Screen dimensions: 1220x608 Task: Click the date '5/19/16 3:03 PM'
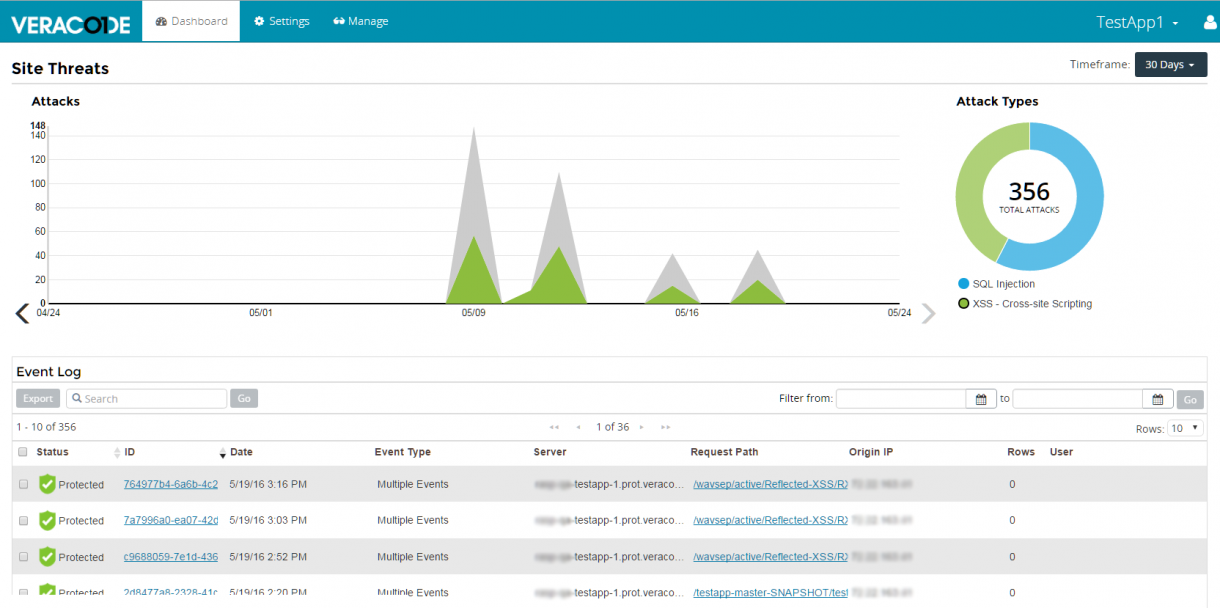tap(268, 520)
